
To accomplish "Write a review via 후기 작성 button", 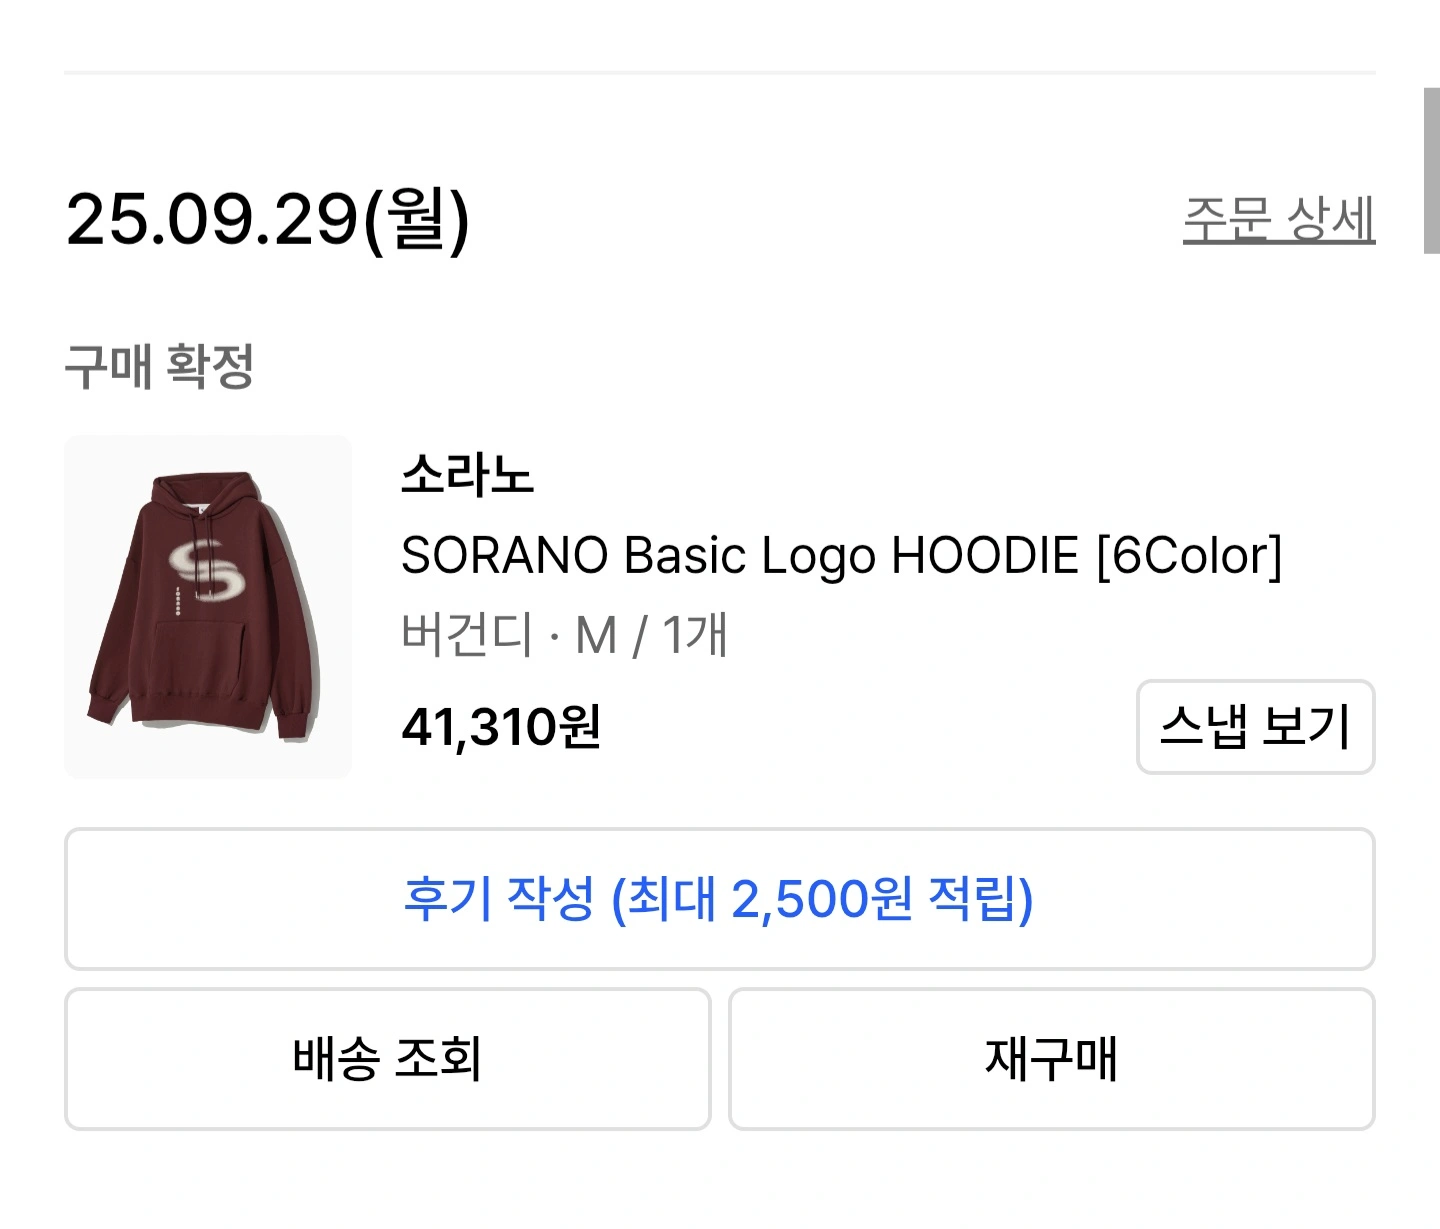I will coord(719,898).
